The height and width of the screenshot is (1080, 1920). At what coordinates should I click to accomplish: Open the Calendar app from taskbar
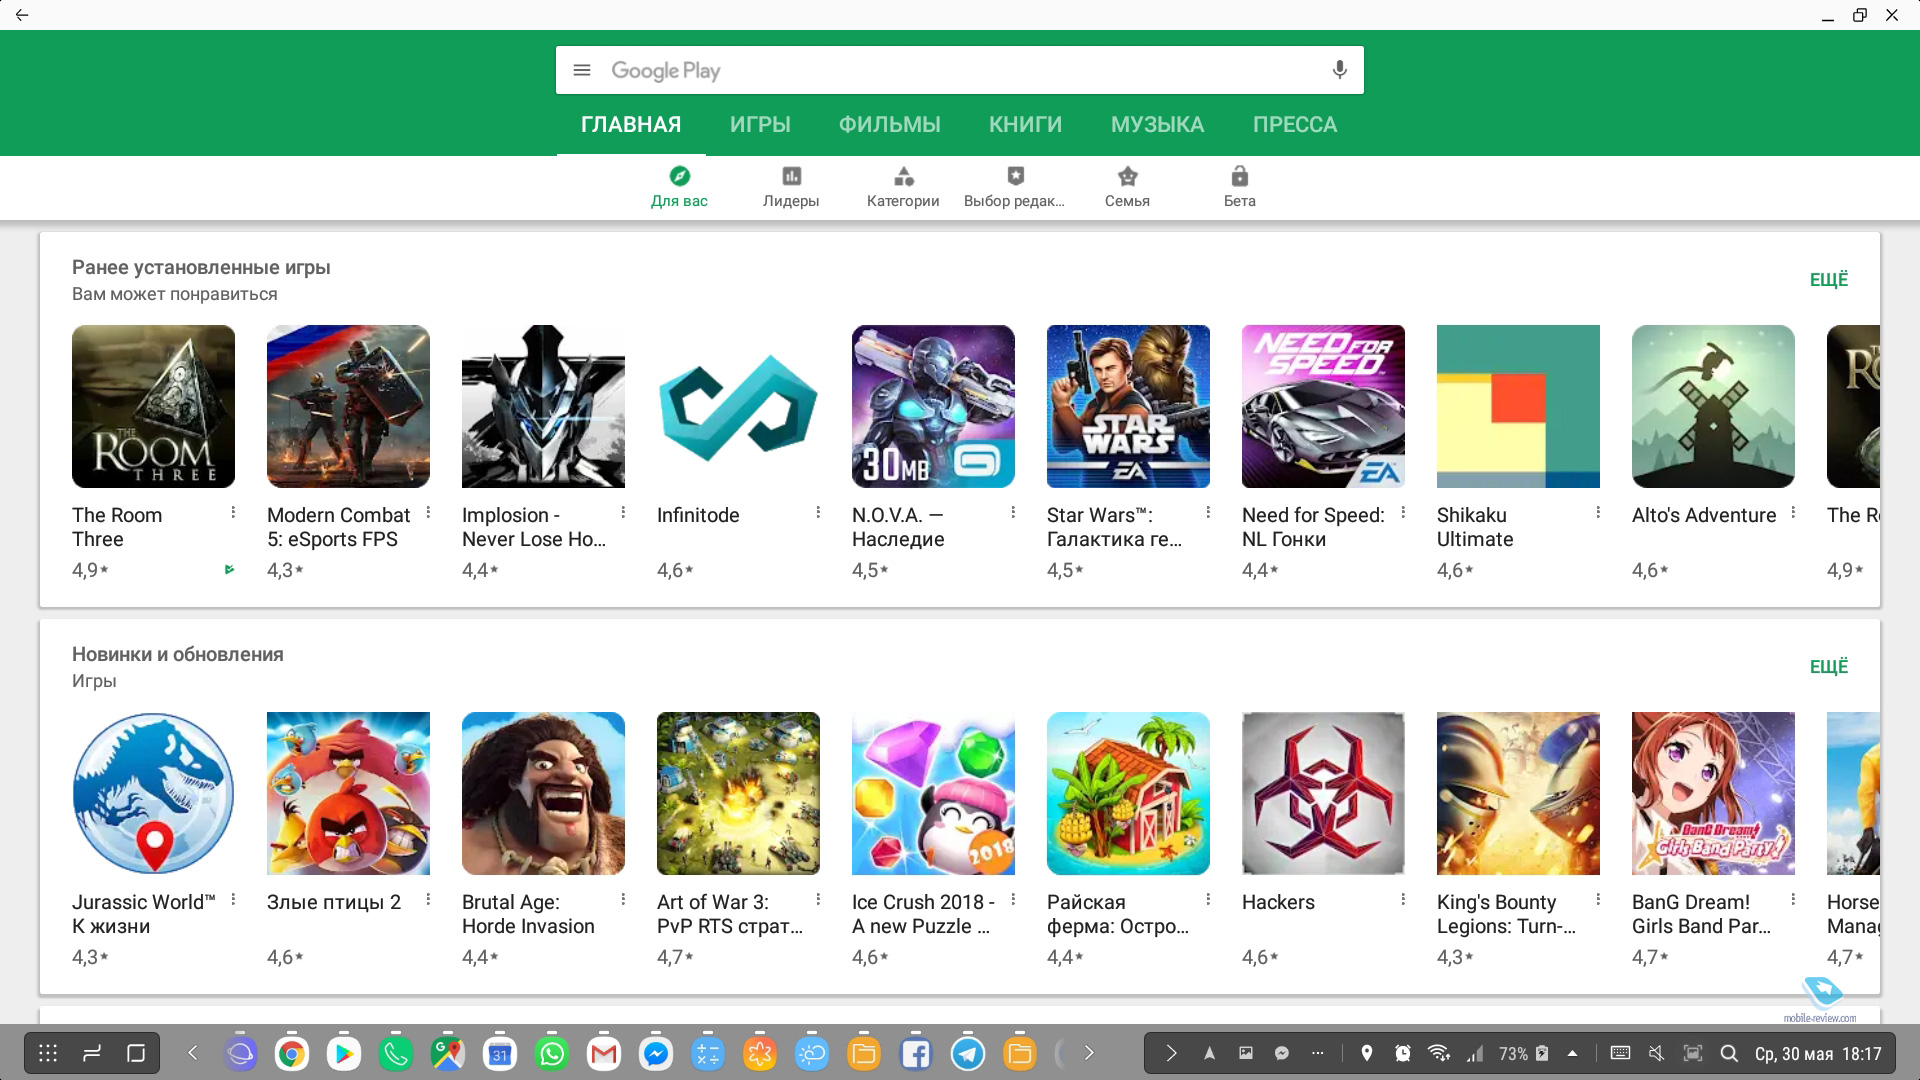tap(500, 1053)
